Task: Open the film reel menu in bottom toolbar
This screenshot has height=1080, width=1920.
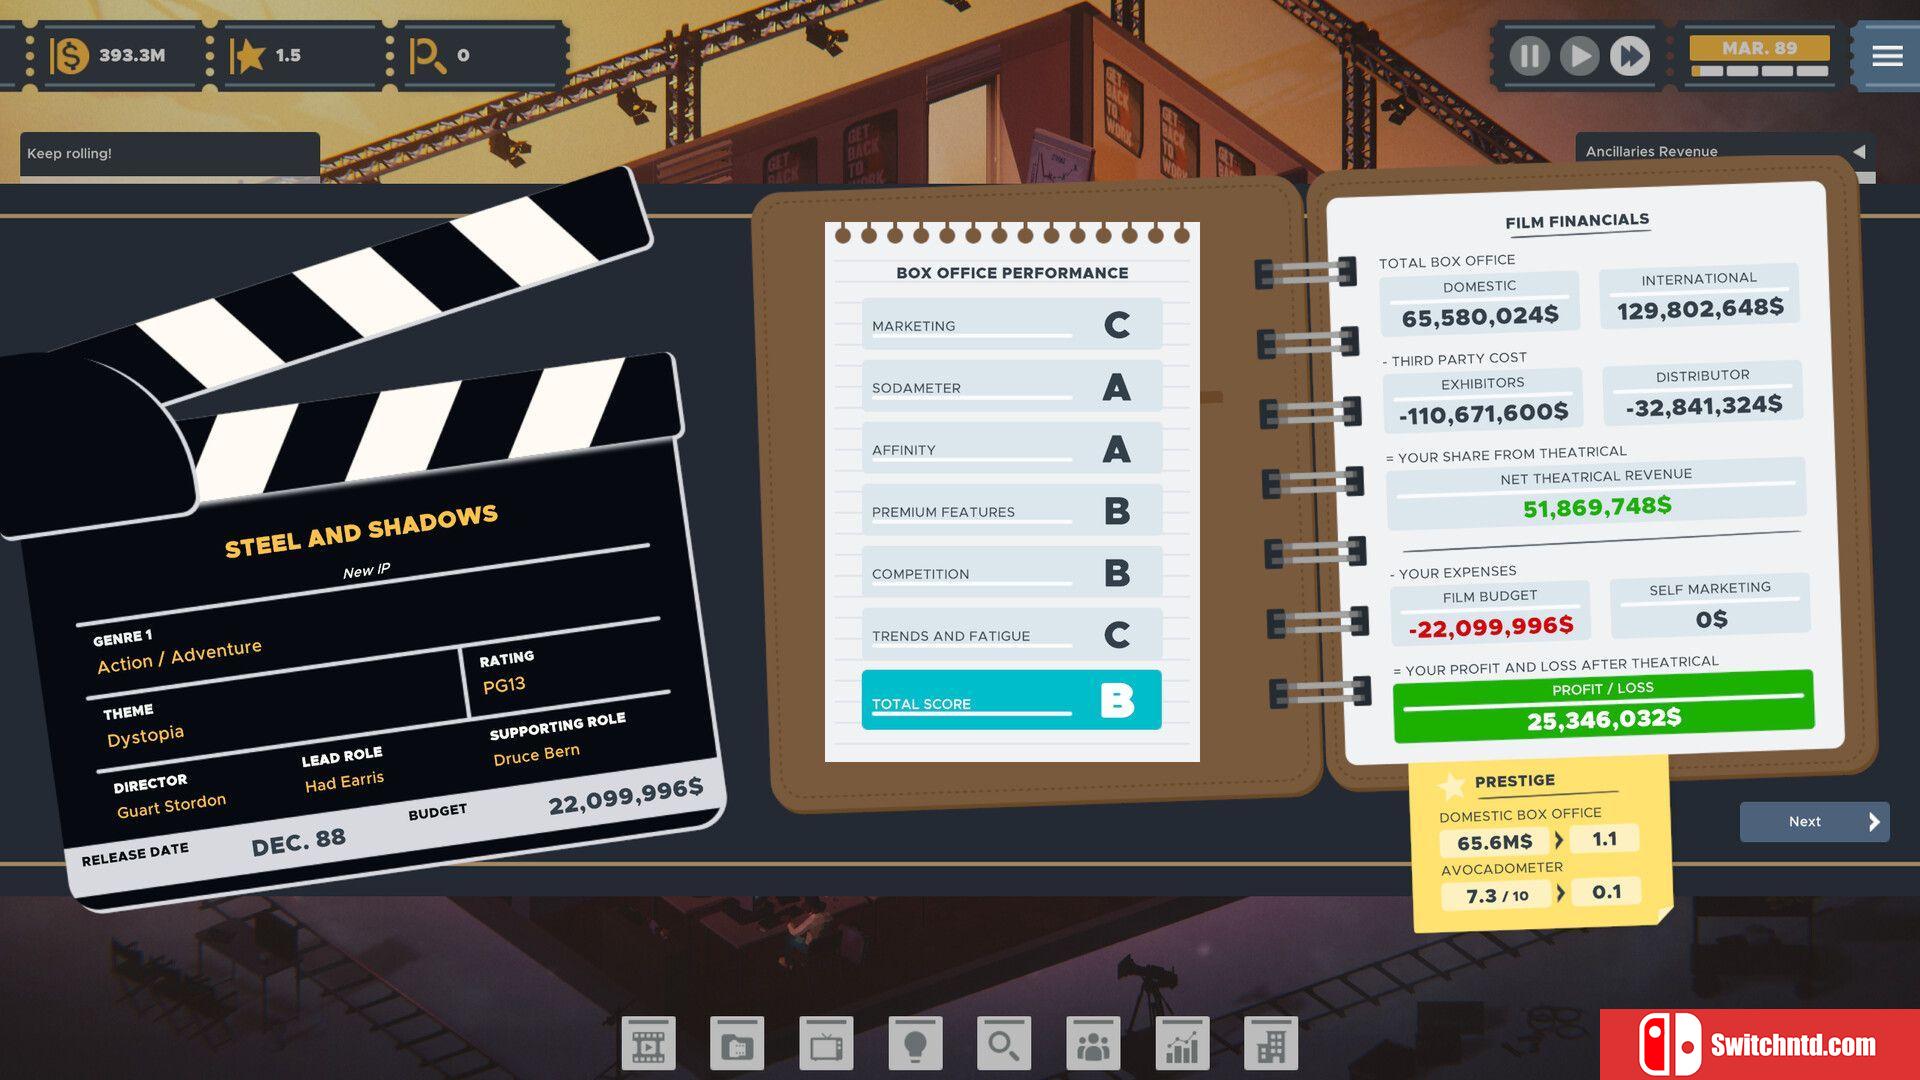Action: [x=648, y=1045]
